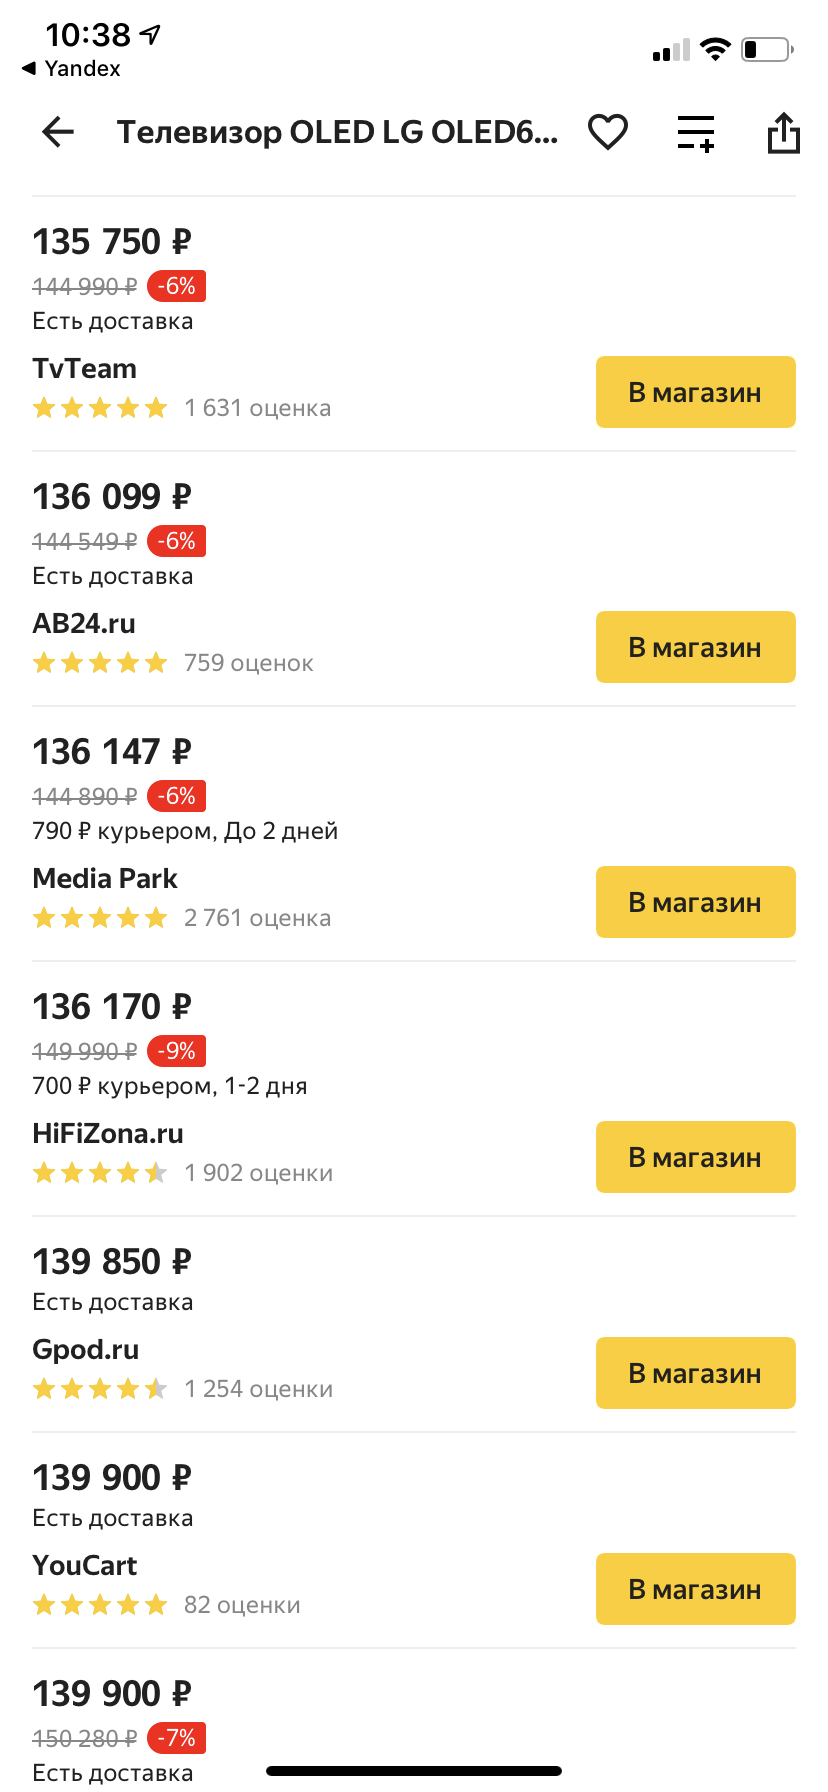Return to Yandex app via breadcrumb
Viewport: 828px width, 1792px height.
[x=72, y=68]
